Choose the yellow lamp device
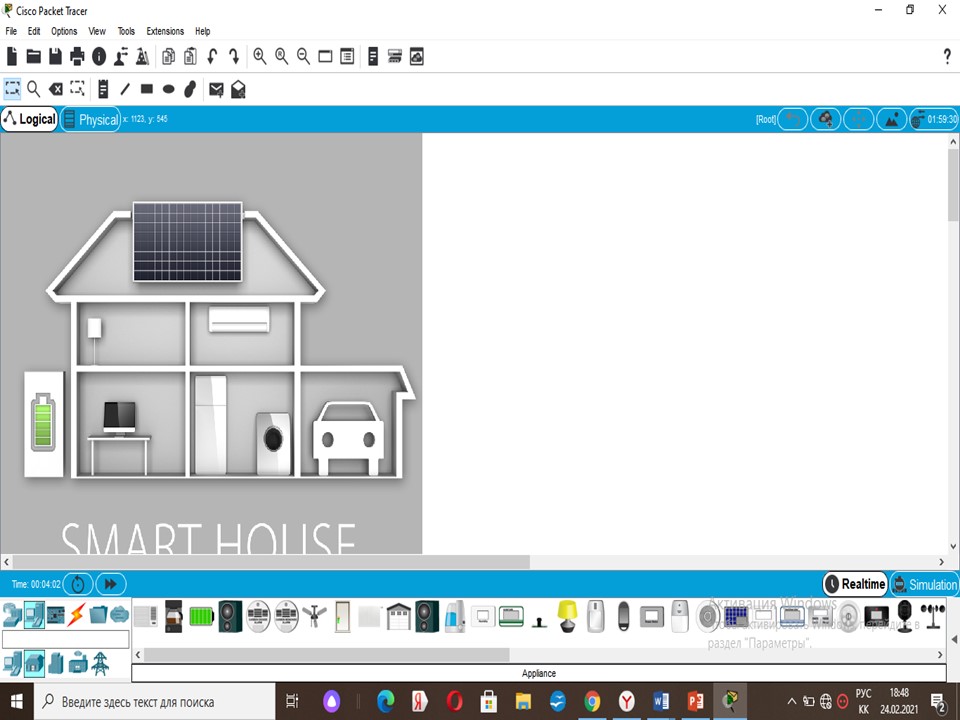 tap(567, 614)
